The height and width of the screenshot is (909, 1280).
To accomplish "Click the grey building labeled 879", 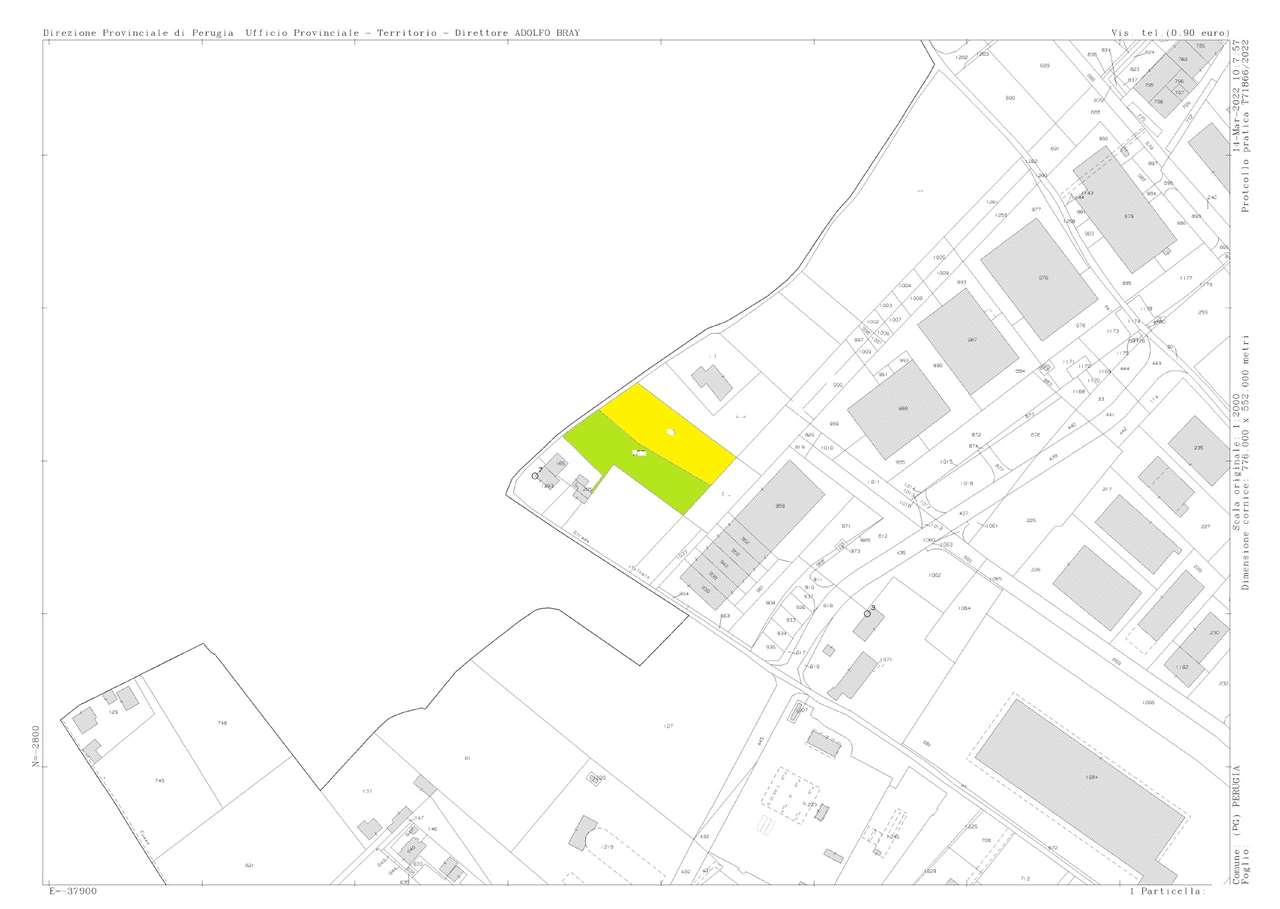I will click(1126, 214).
